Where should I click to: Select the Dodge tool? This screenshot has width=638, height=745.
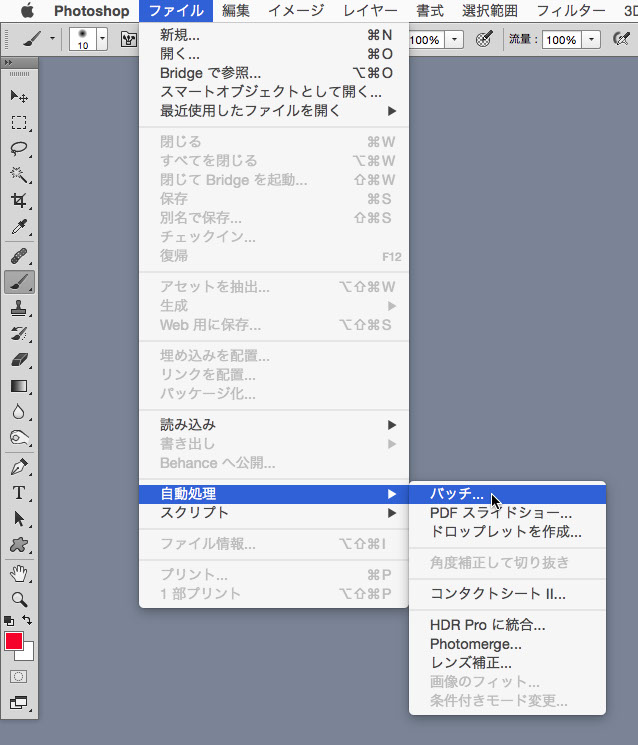point(19,437)
